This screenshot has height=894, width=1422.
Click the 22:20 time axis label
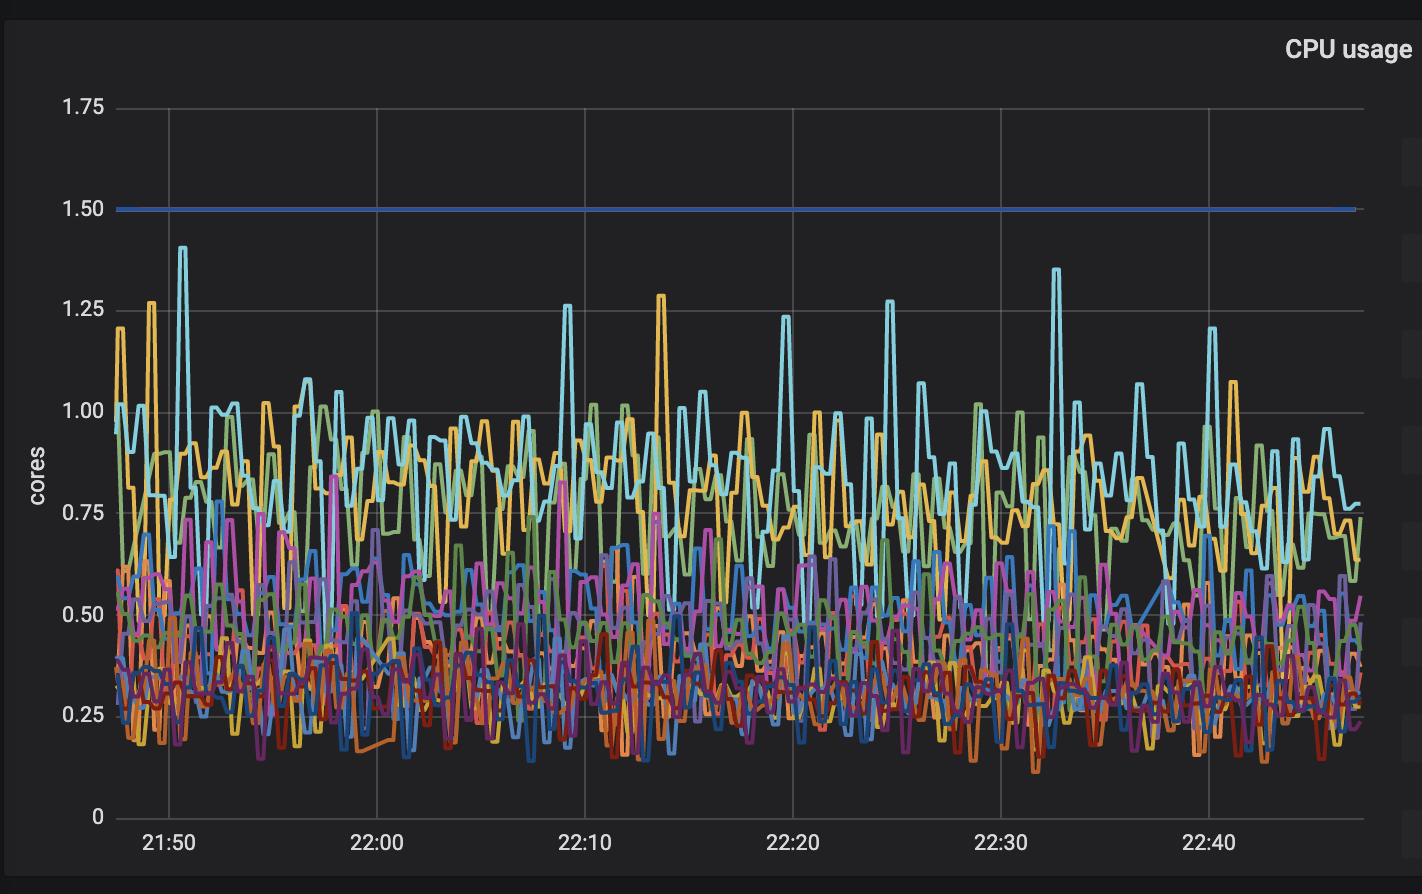[x=793, y=842]
